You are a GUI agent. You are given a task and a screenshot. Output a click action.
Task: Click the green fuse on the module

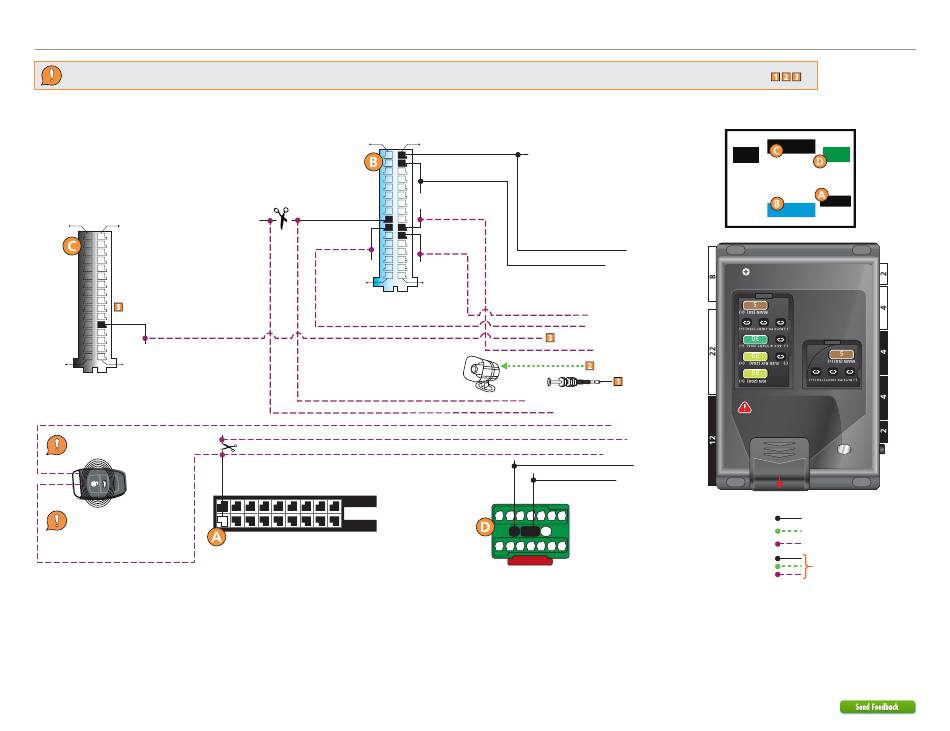(x=755, y=340)
